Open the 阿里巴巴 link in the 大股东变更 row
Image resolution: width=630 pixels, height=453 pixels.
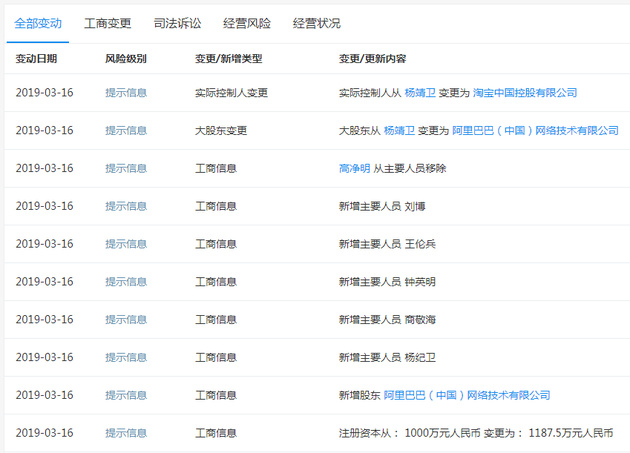click(x=535, y=130)
